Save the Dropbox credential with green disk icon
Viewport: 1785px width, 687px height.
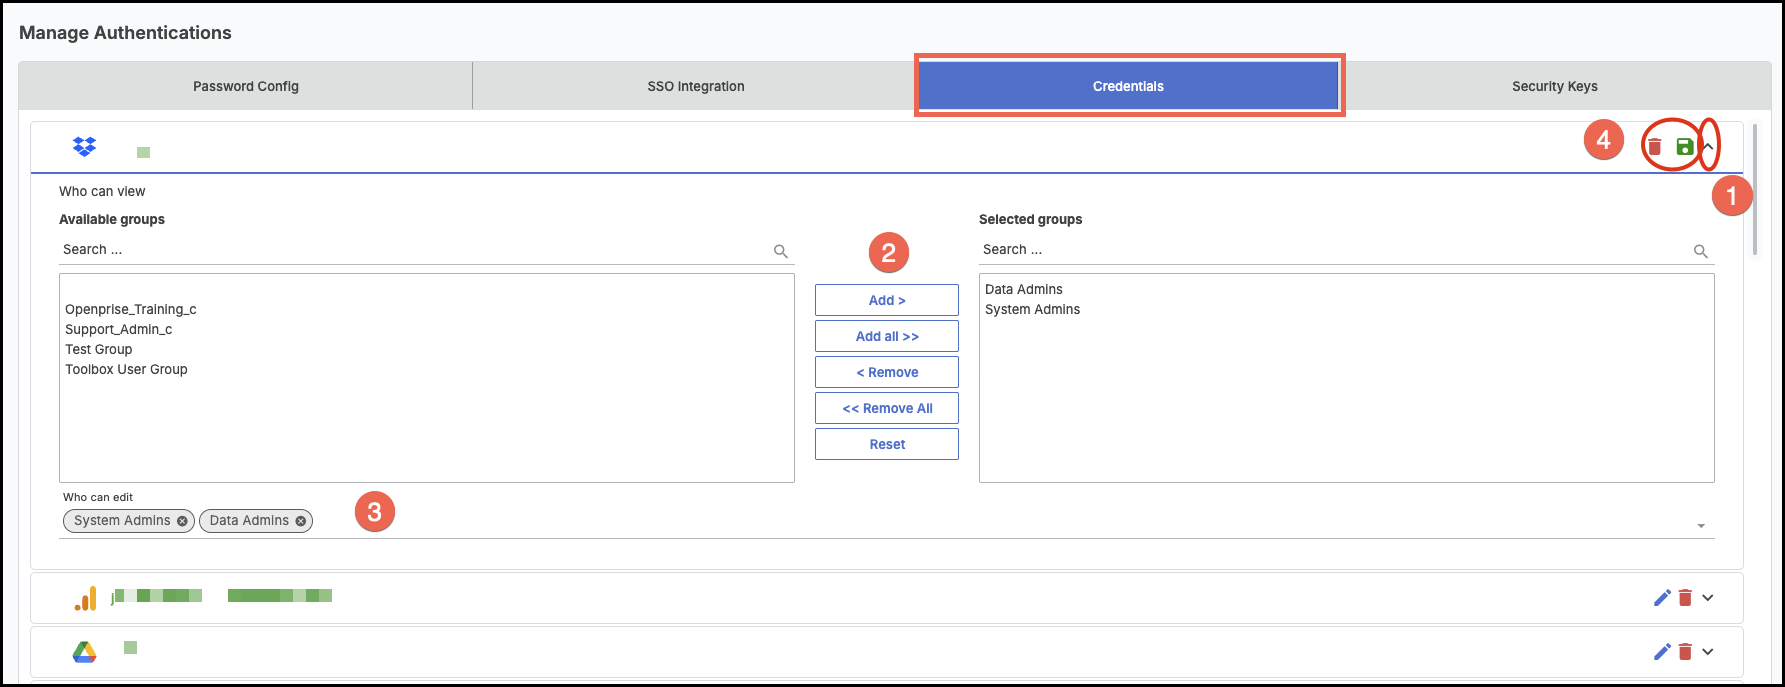pyautogui.click(x=1685, y=147)
